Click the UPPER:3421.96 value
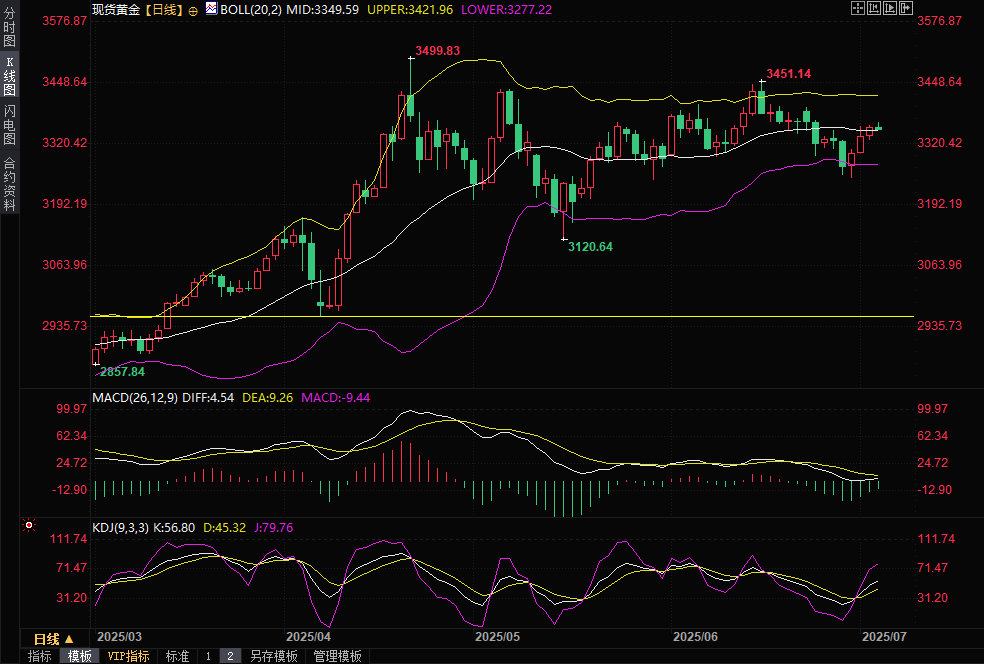Viewport: 984px width, 664px height. 410,10
